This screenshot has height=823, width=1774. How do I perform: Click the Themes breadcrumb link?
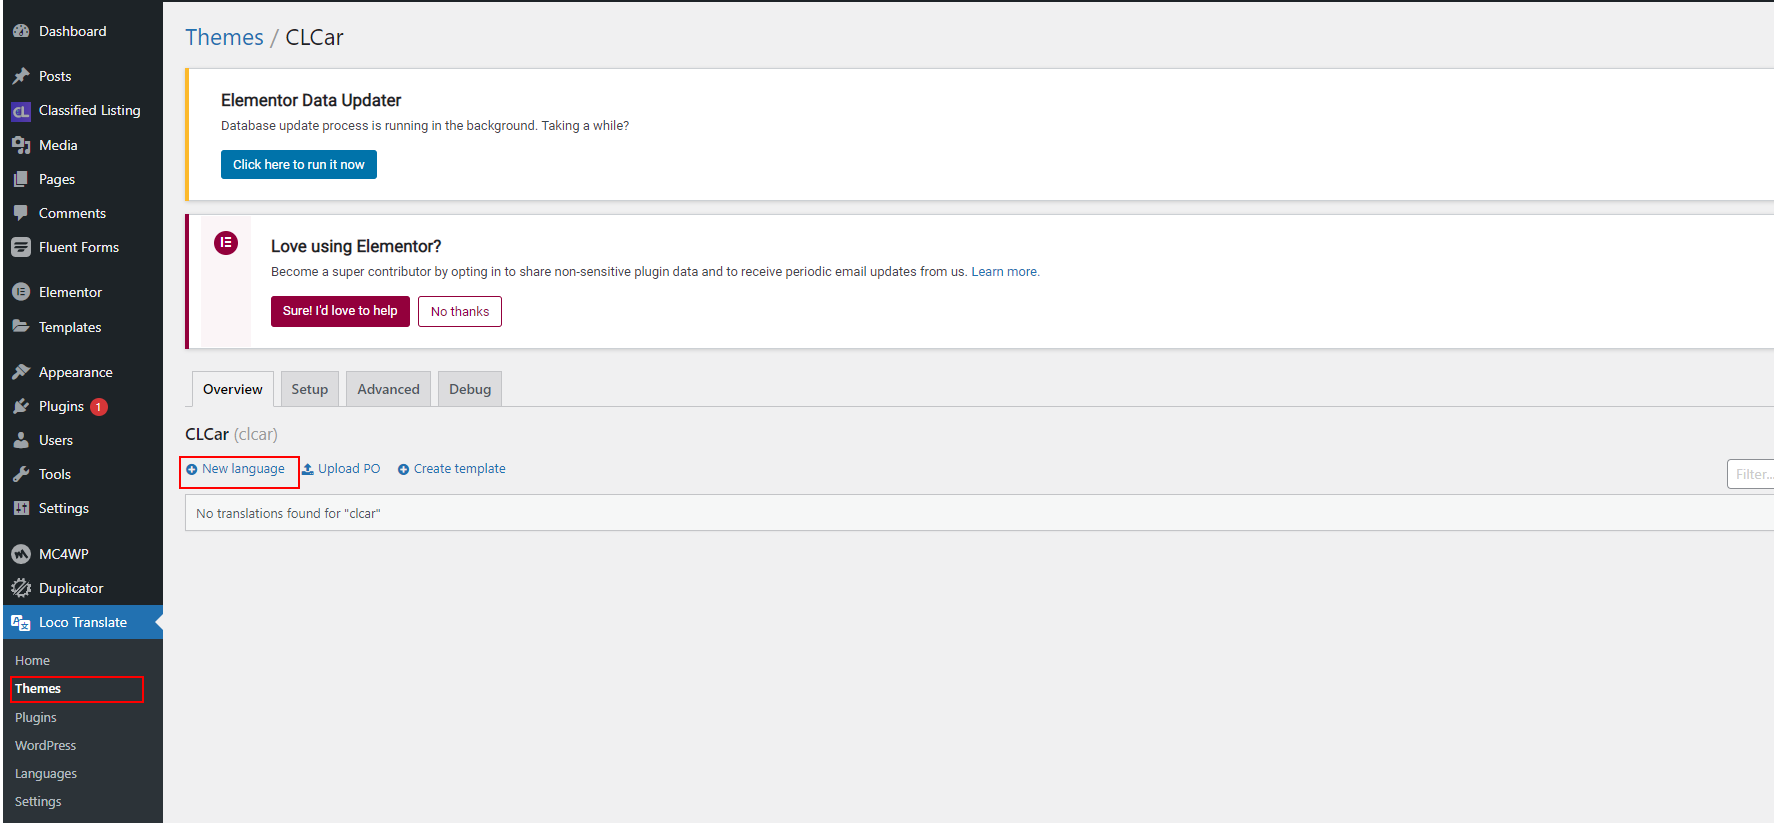tap(224, 37)
